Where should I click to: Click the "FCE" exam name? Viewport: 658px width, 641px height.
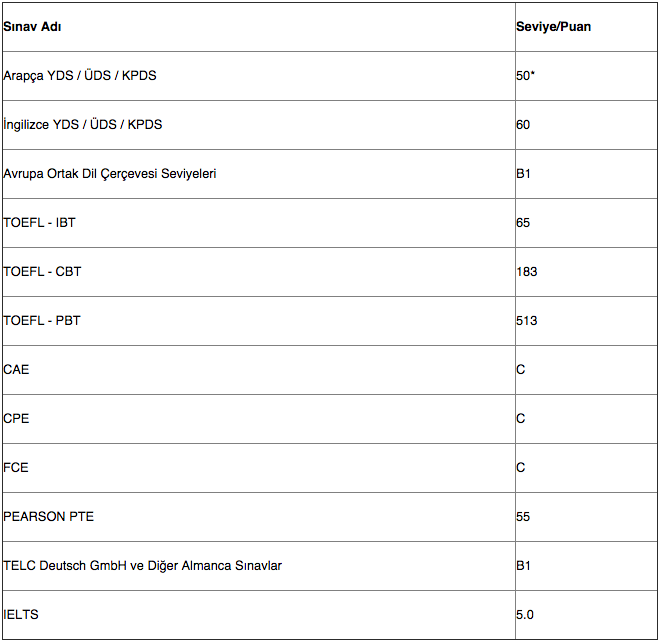click(x=16, y=468)
